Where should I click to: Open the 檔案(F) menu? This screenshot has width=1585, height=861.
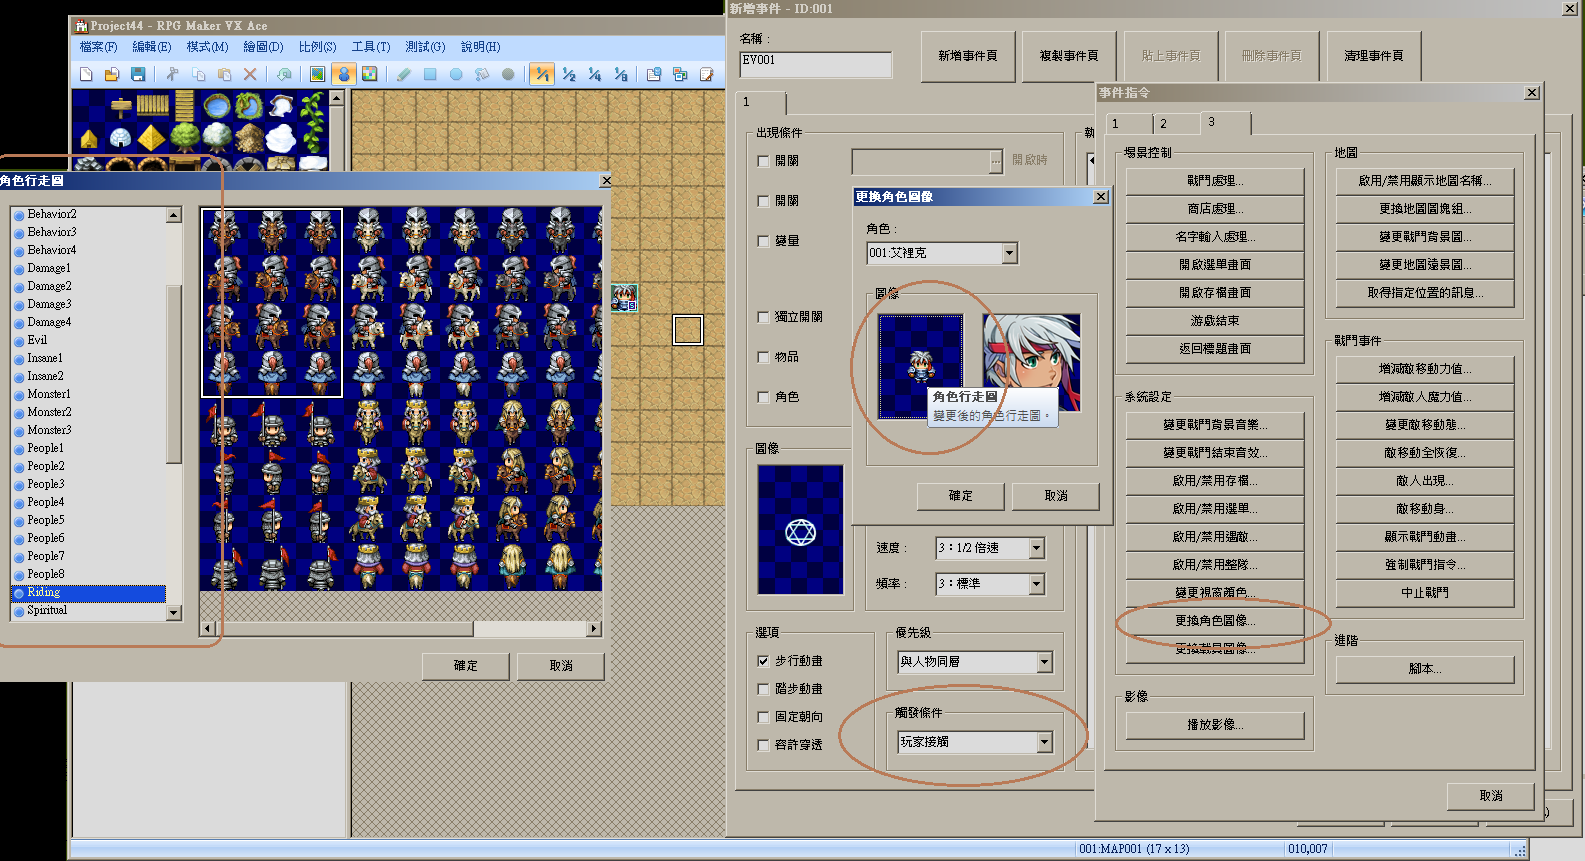click(x=98, y=47)
